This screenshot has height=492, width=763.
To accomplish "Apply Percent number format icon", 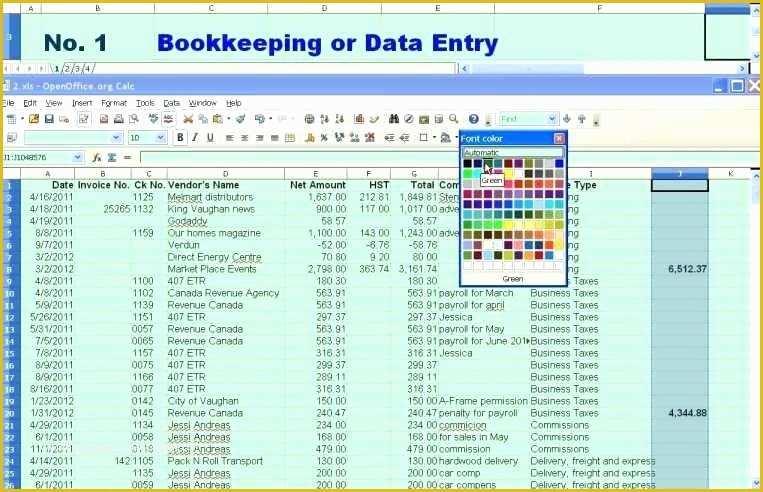I will pyautogui.click(x=324, y=138).
